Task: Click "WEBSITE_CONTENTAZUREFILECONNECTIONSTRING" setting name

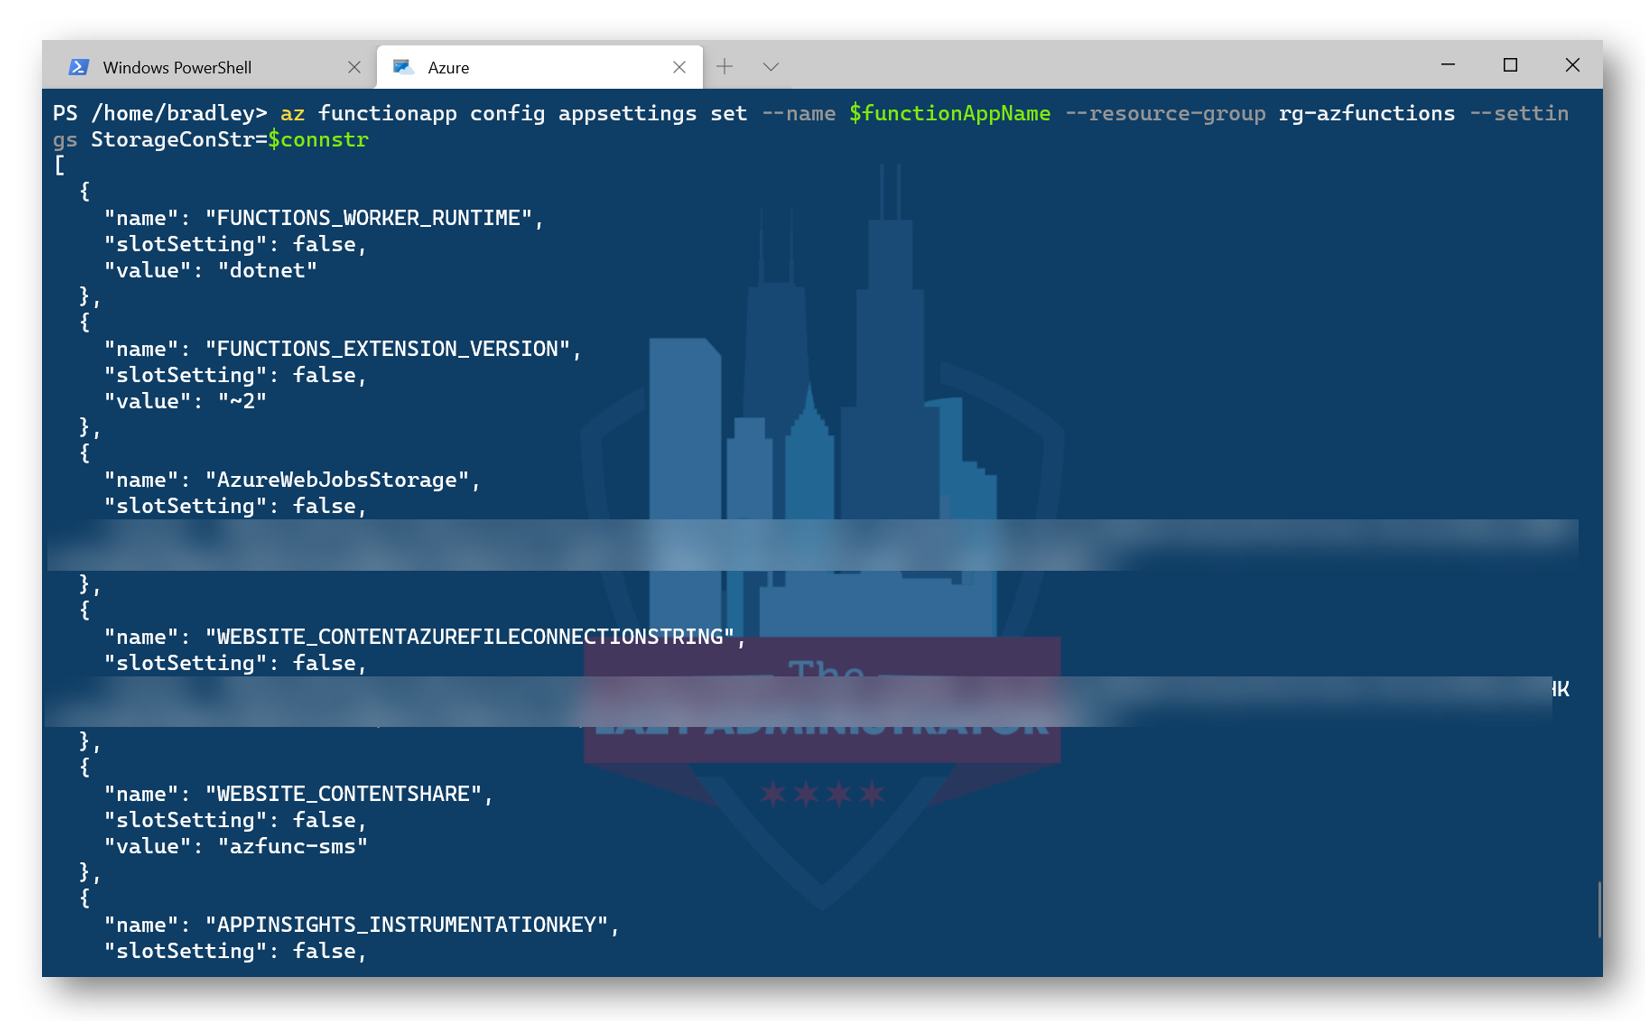Action: (470, 637)
